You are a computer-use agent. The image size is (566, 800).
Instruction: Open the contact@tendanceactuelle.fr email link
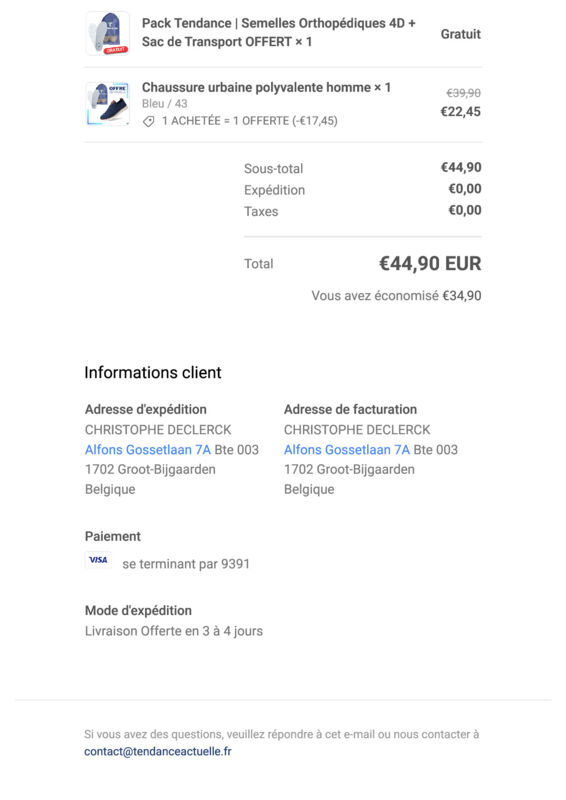[x=158, y=752]
